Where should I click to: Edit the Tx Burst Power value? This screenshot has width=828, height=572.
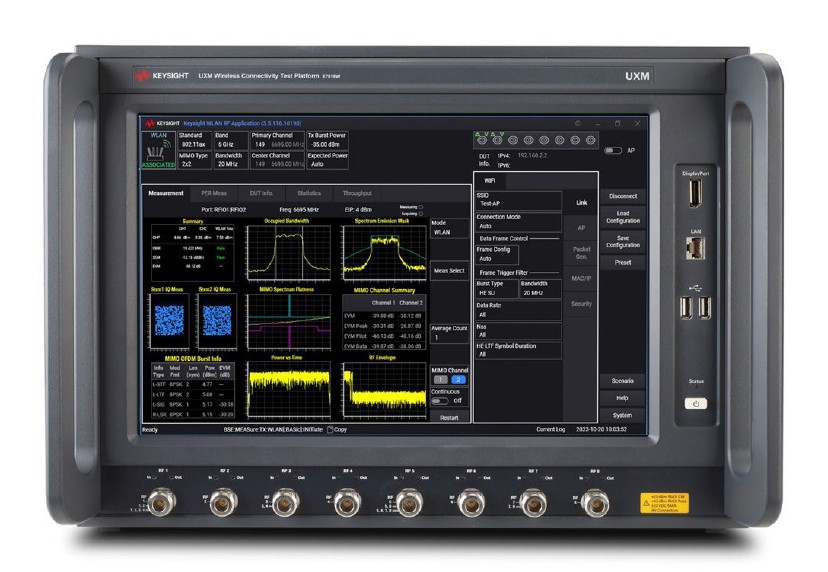(x=327, y=140)
